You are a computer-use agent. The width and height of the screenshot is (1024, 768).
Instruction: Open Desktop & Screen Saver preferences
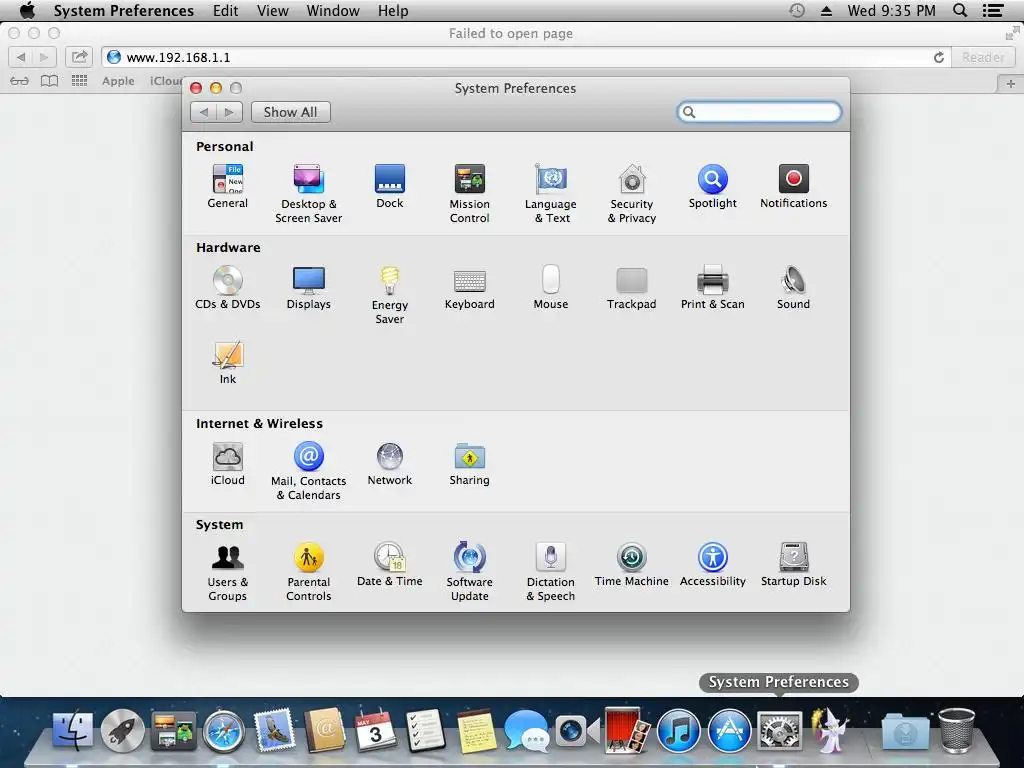308,194
